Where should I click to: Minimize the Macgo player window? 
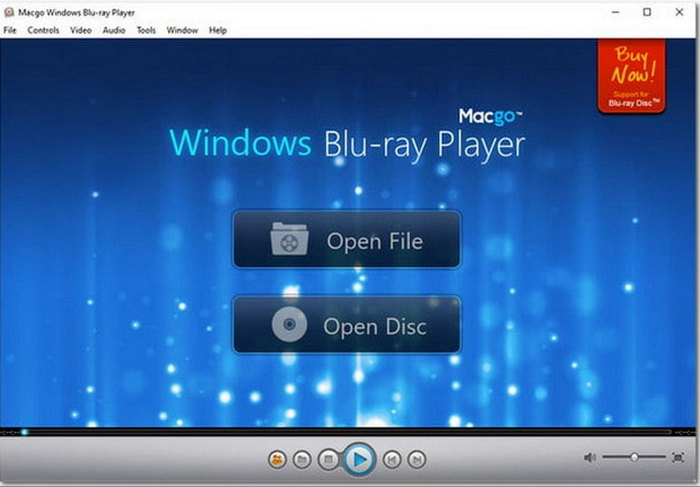click(616, 12)
